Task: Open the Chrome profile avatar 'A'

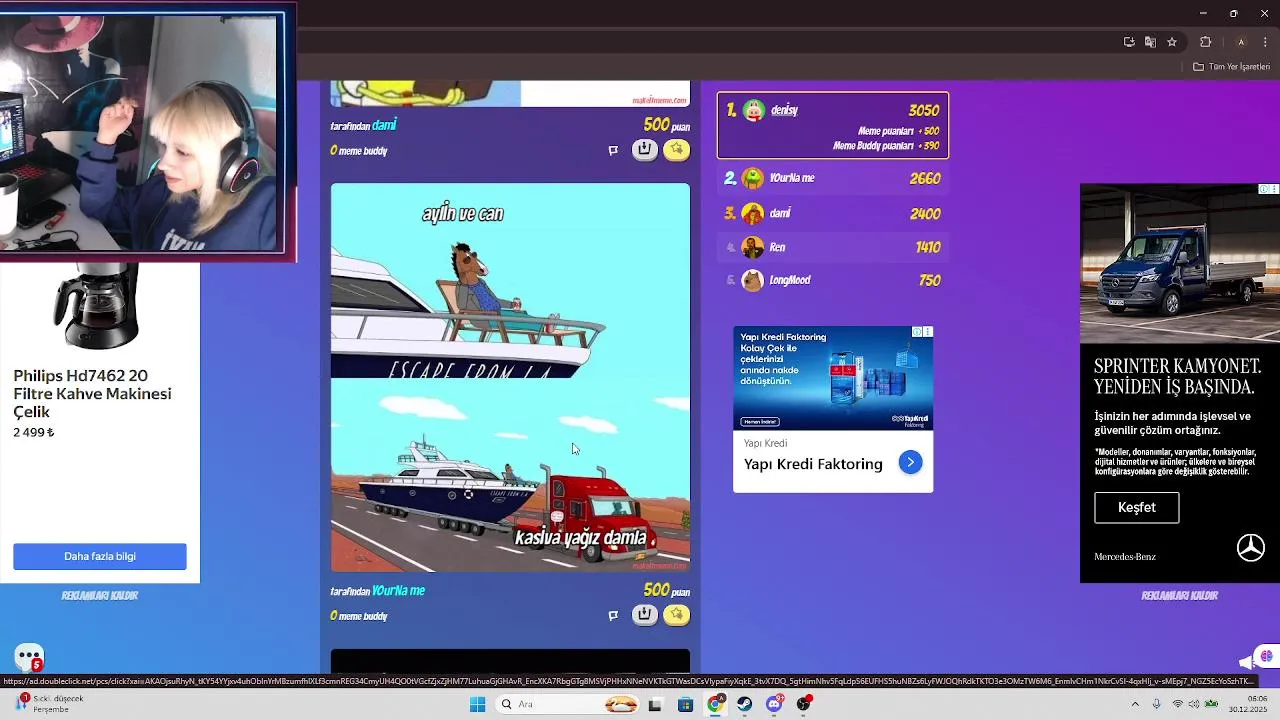Action: (1241, 42)
